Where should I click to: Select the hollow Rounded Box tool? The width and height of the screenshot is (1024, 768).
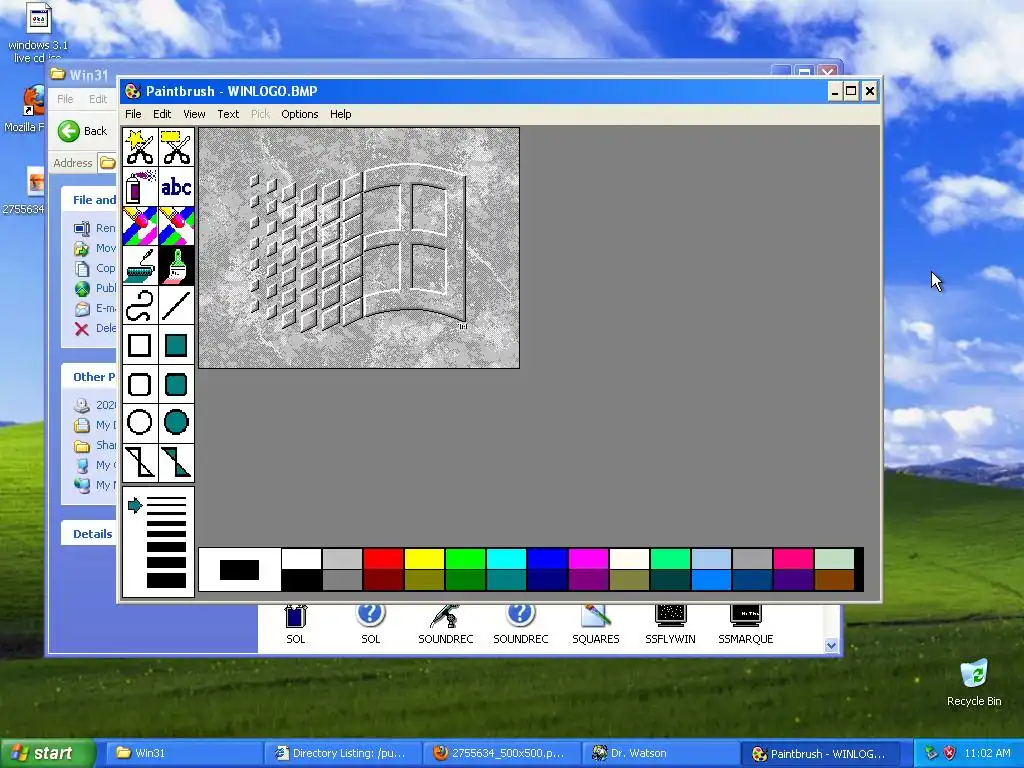(x=140, y=384)
